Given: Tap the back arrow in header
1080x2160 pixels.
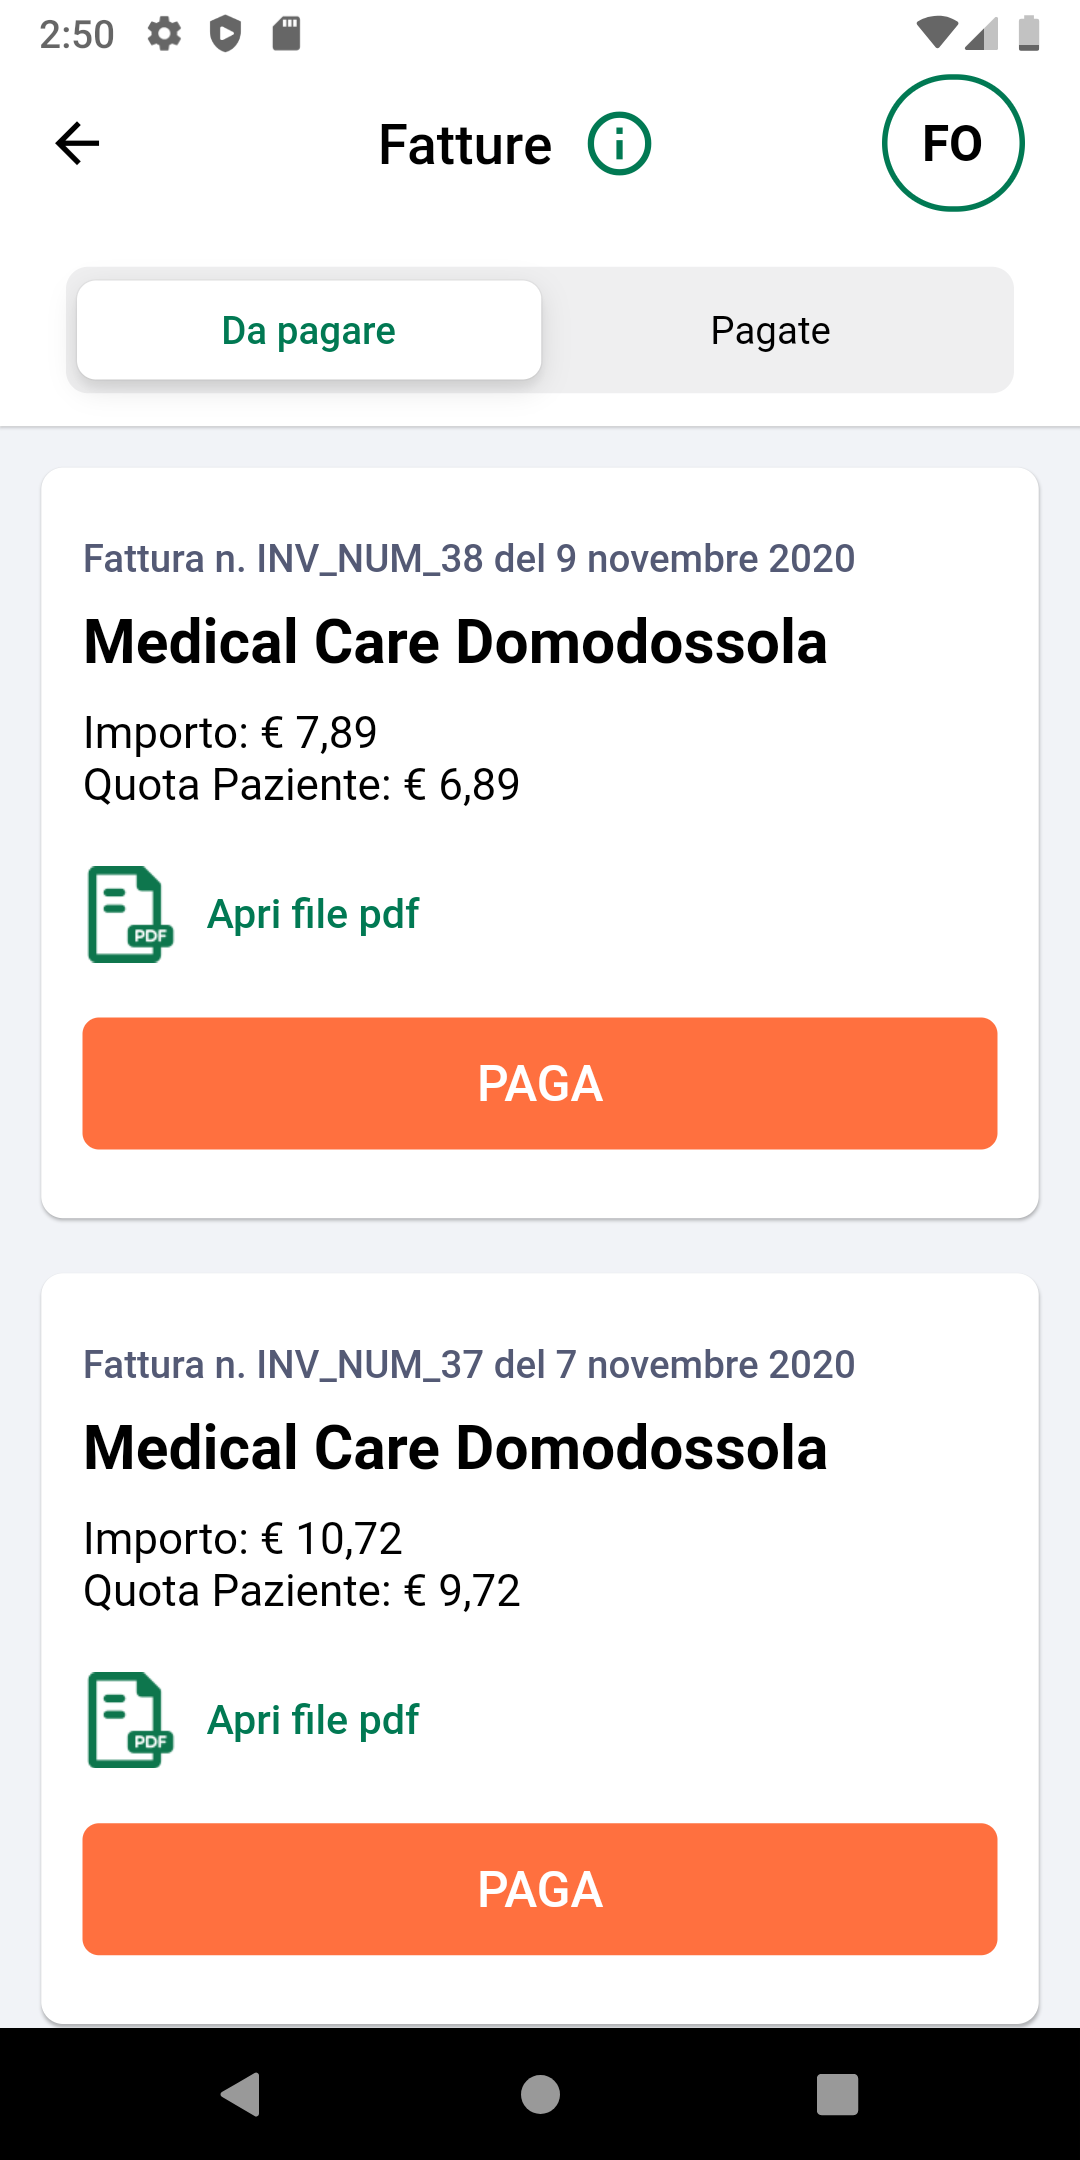Looking at the screenshot, I should coord(77,143).
